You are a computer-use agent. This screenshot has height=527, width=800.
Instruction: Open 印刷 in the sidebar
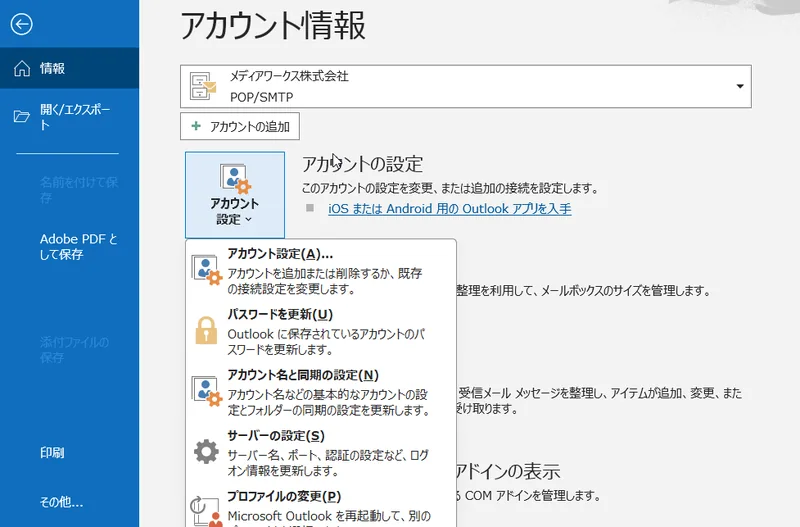[69, 453]
